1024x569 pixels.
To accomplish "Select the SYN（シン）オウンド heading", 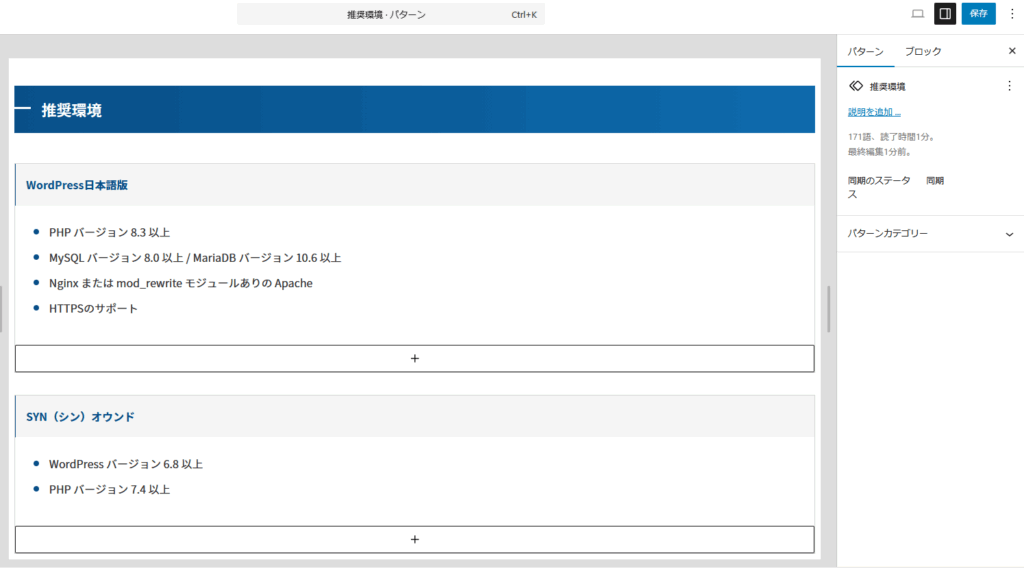I will 80,416.
